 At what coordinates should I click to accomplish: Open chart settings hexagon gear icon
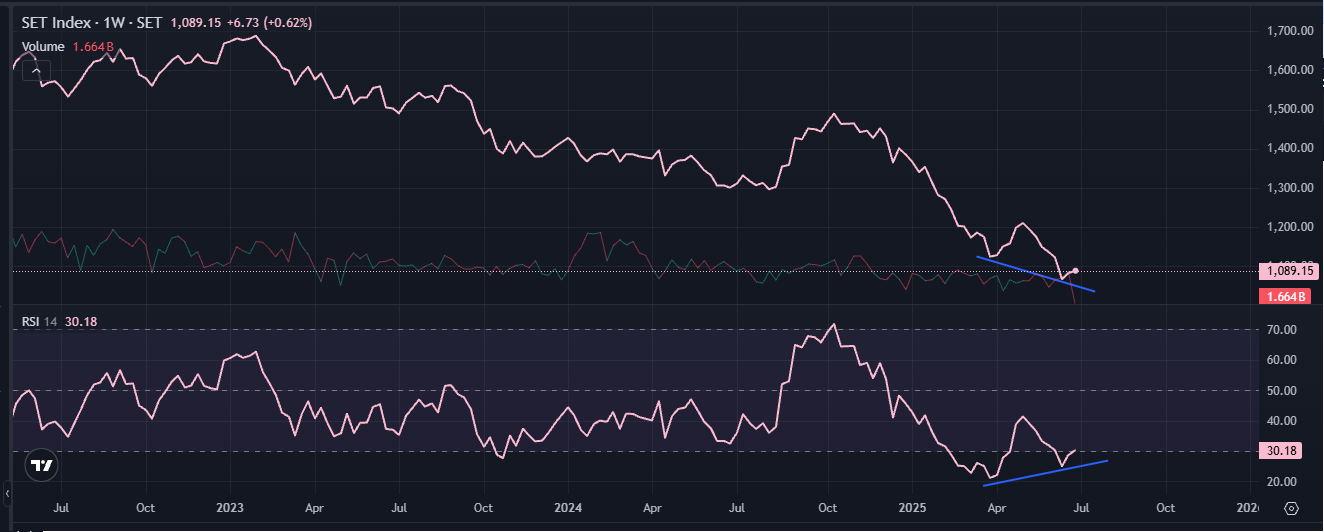tap(1291, 508)
